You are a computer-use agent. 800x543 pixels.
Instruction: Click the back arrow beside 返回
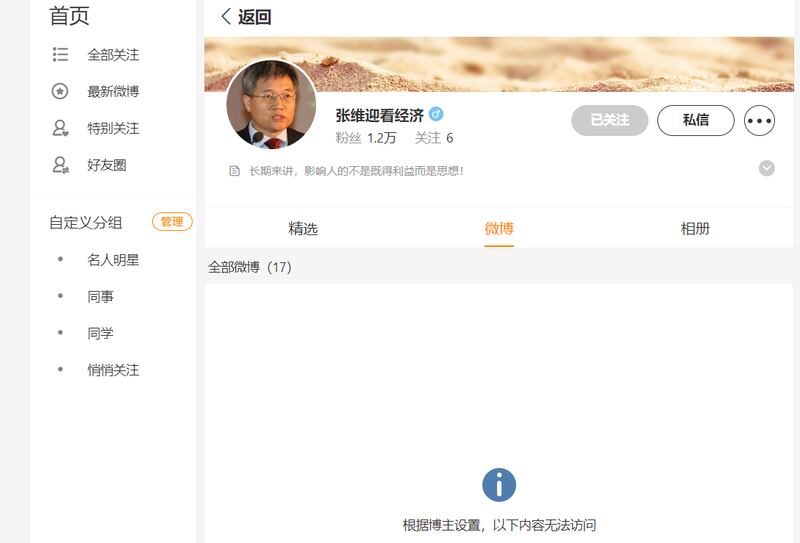tap(226, 17)
